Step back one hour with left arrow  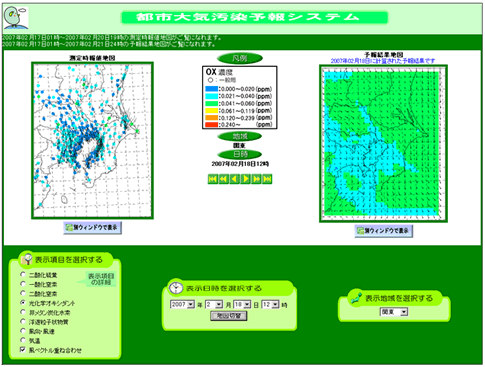(x=234, y=179)
